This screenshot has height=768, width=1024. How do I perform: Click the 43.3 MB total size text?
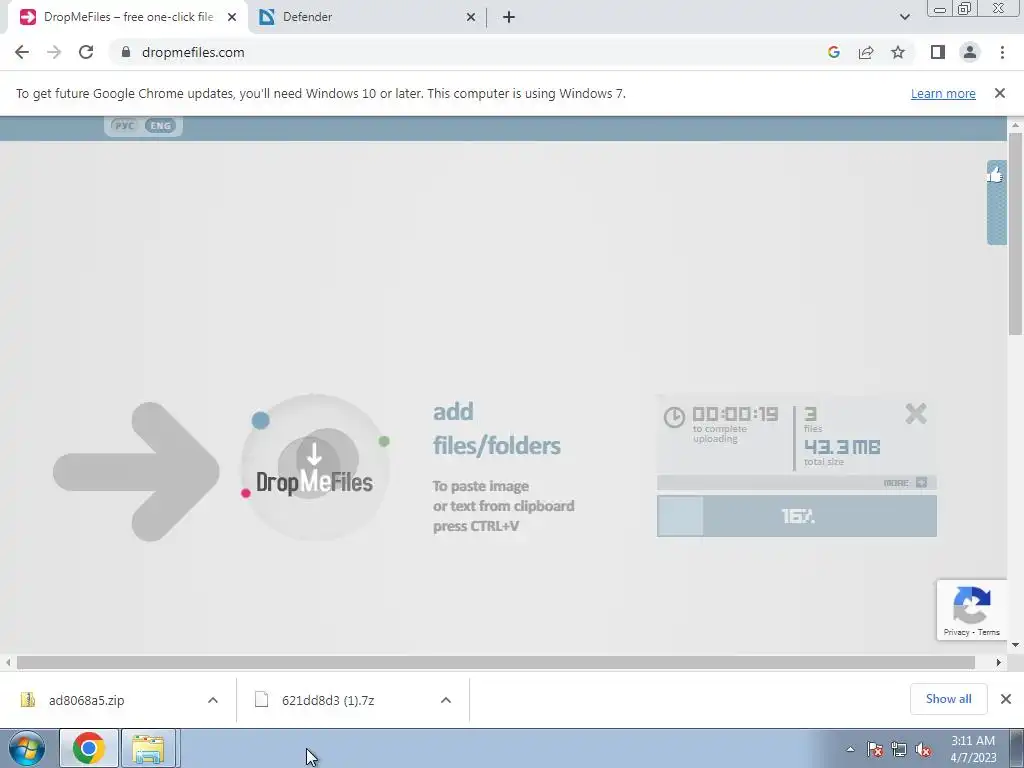click(x=842, y=447)
